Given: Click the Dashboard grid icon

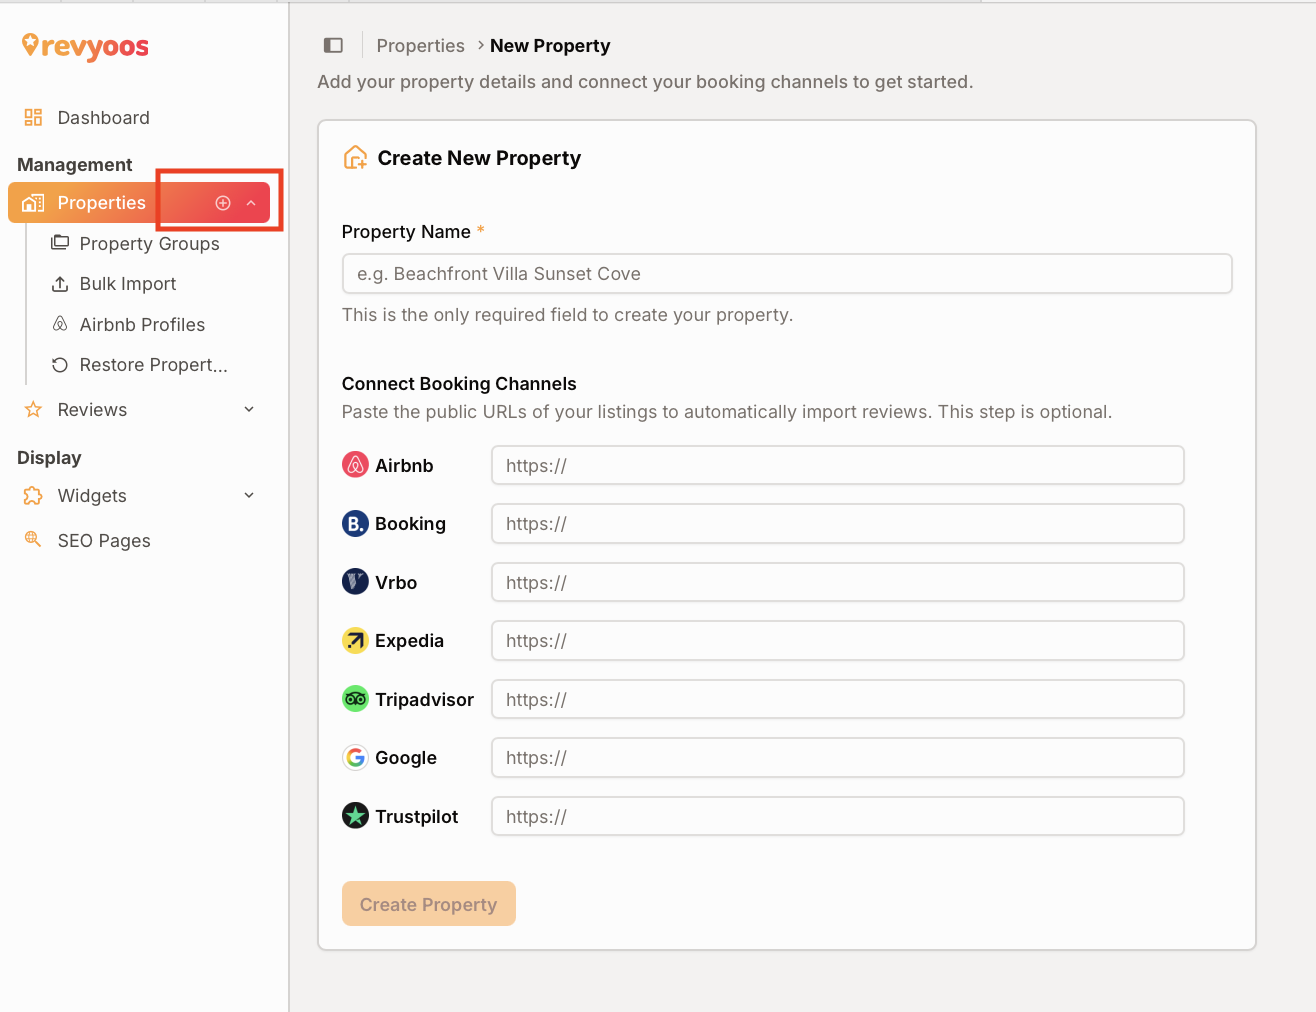Looking at the screenshot, I should pyautogui.click(x=33, y=117).
